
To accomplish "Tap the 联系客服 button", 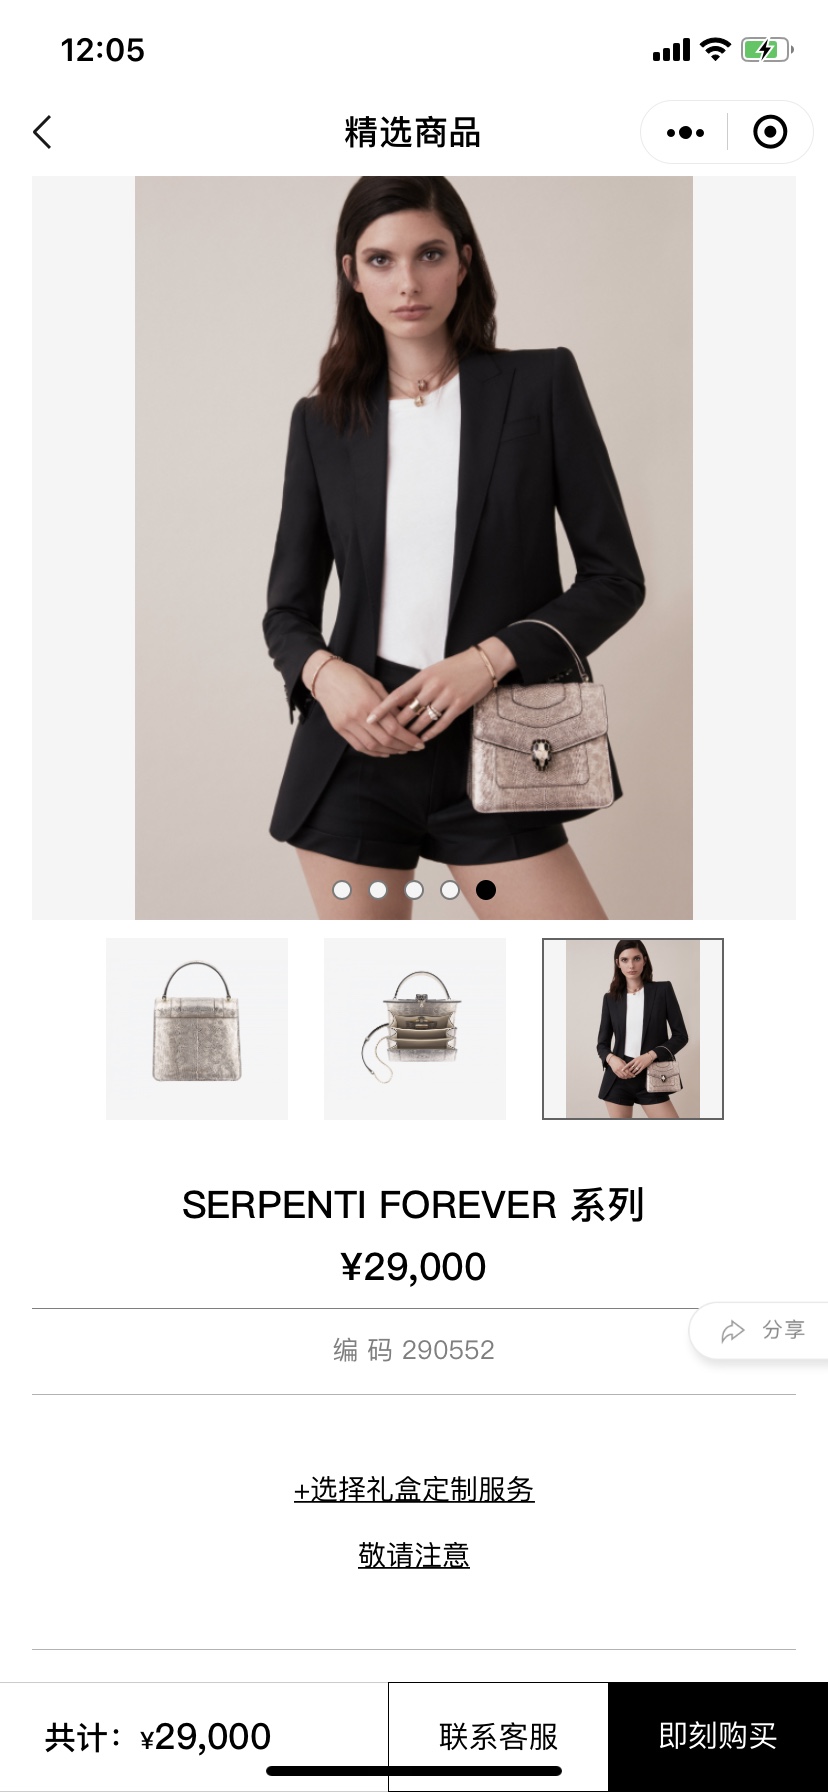I will 498,1737.
